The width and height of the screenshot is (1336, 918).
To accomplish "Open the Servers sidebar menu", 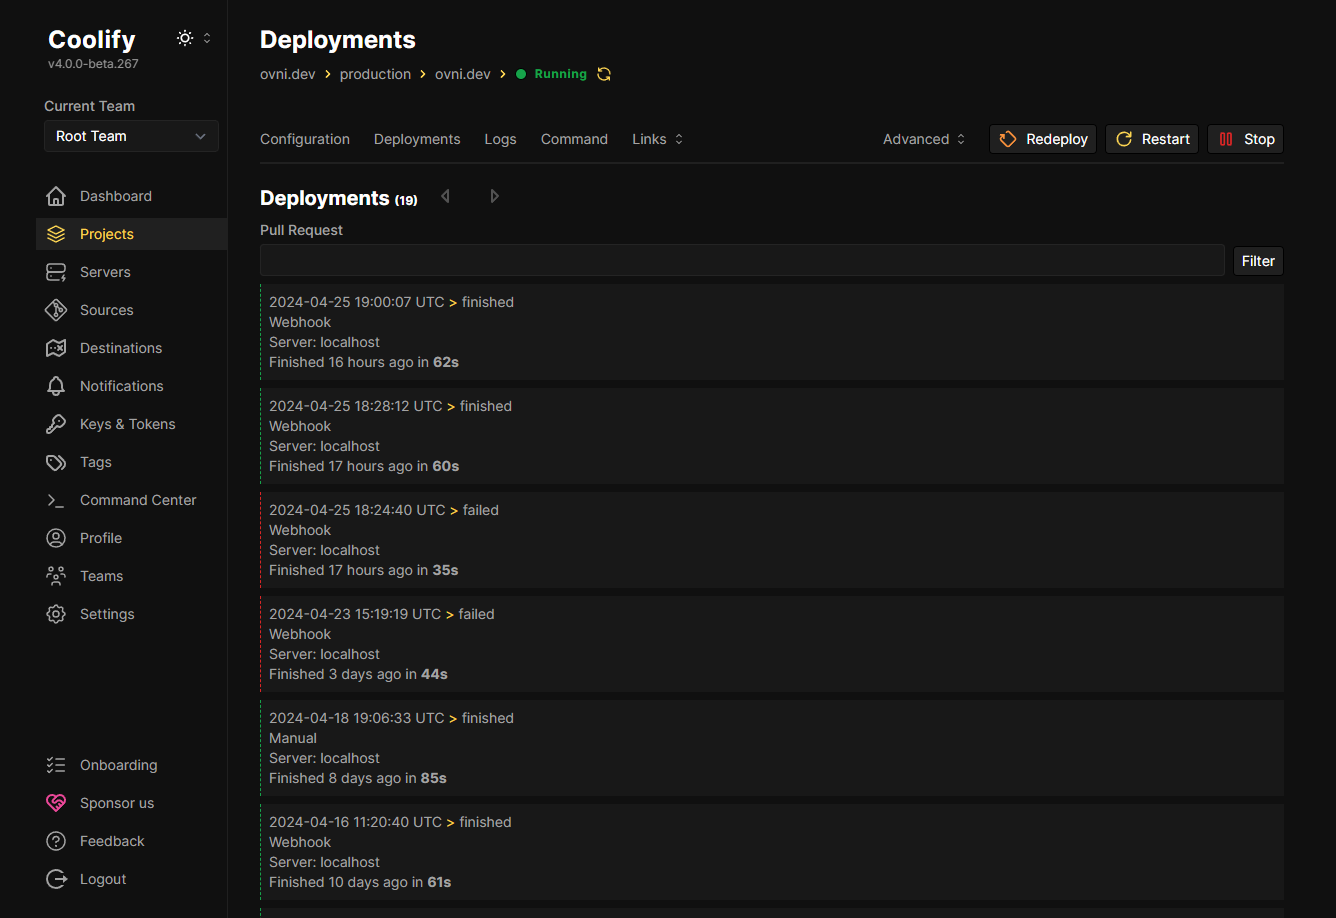I will 131,272.
